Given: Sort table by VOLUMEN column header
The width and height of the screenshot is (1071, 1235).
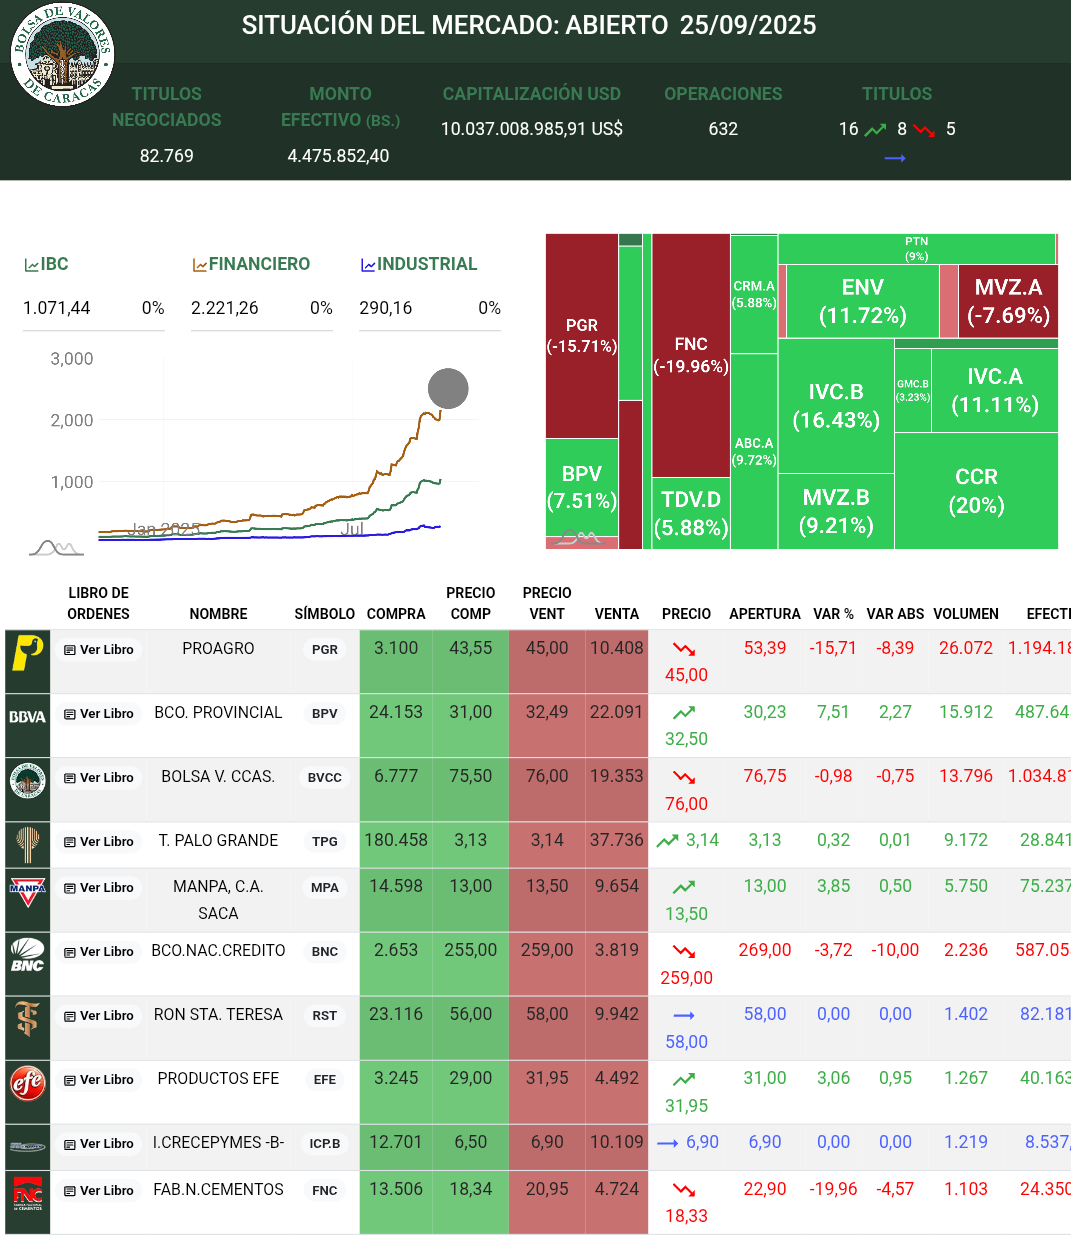Looking at the screenshot, I should (x=965, y=614).
